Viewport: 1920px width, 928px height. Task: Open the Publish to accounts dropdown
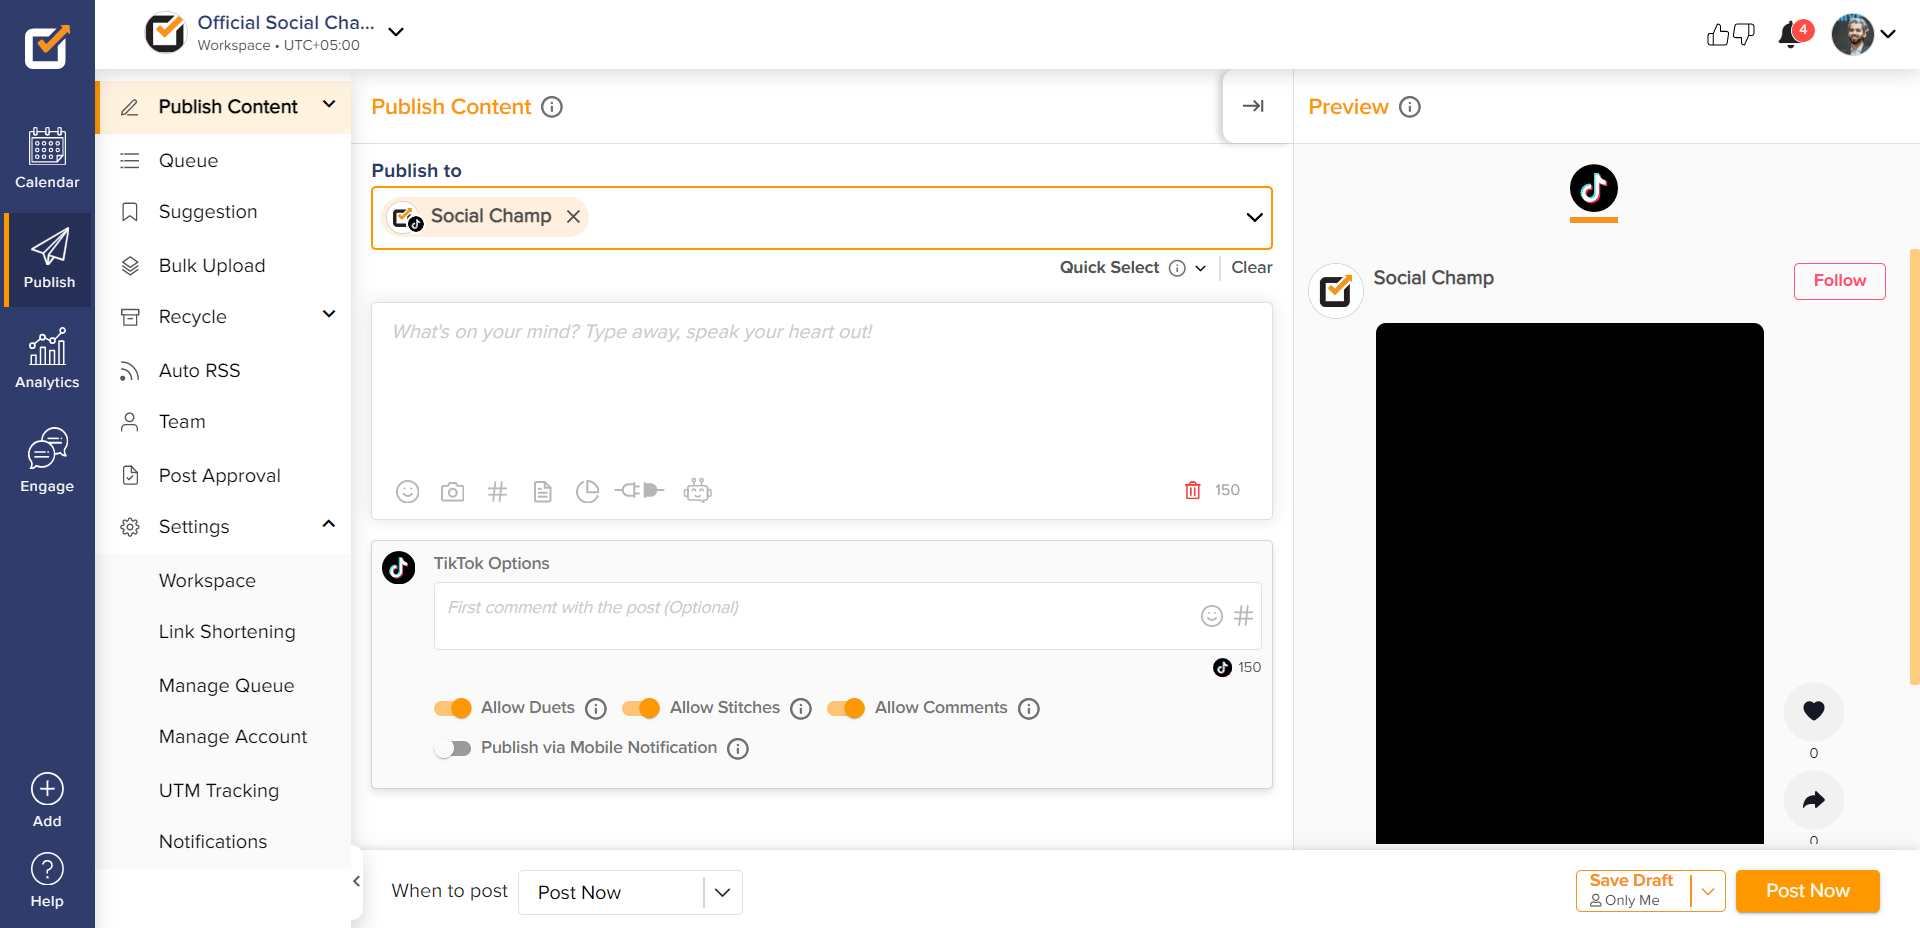pos(1254,218)
